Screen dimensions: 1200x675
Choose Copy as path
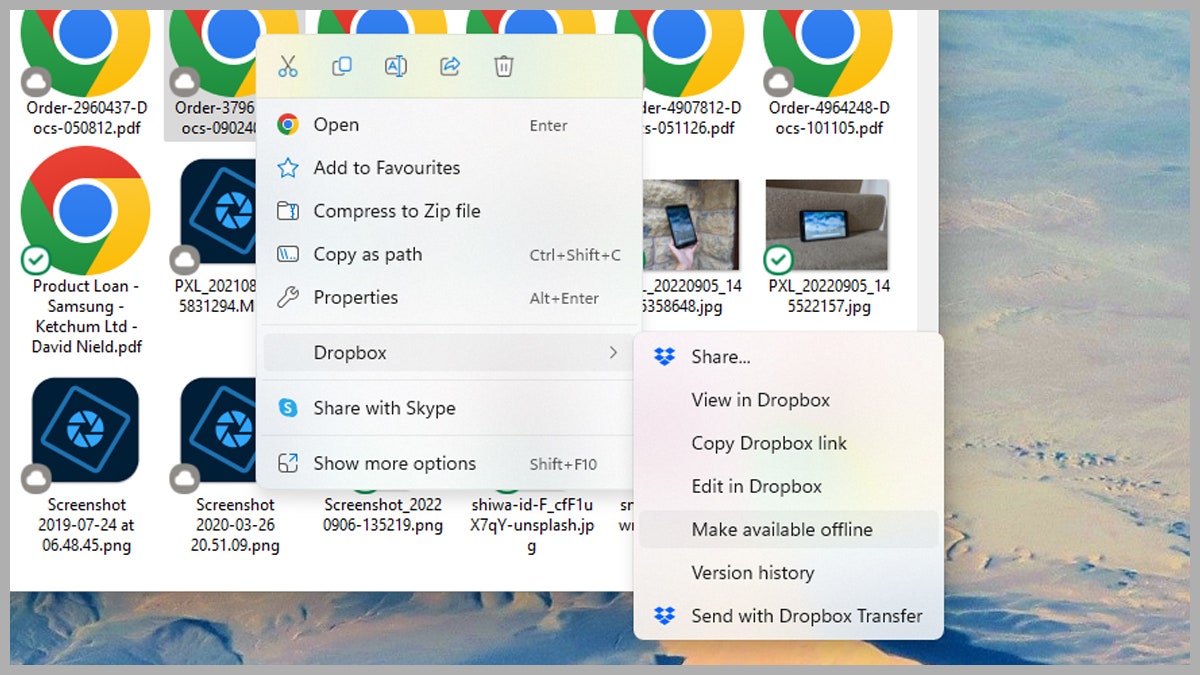click(x=367, y=254)
